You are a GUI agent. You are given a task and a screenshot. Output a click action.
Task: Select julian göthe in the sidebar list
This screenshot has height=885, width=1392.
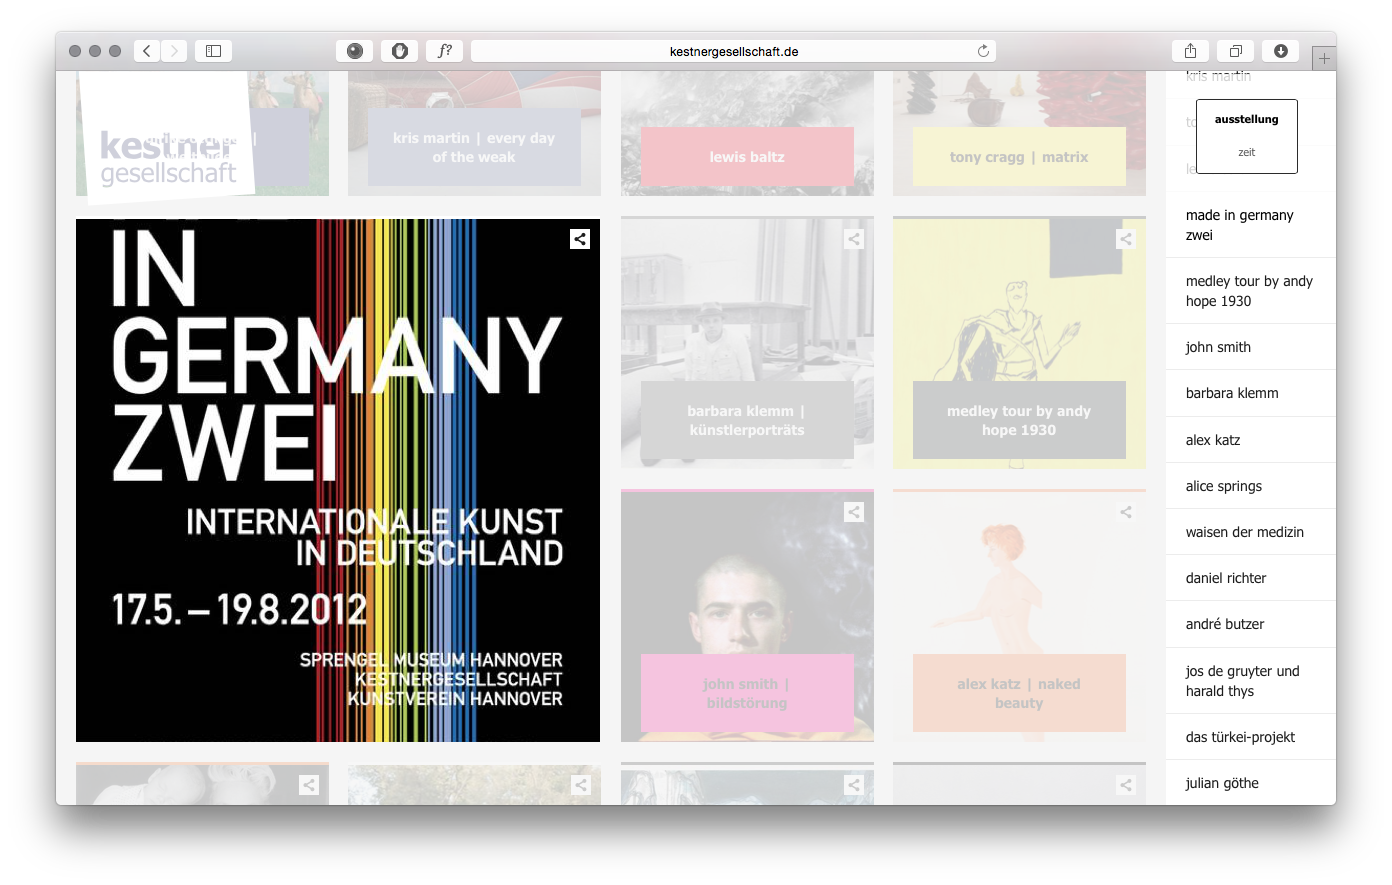(x=1251, y=783)
